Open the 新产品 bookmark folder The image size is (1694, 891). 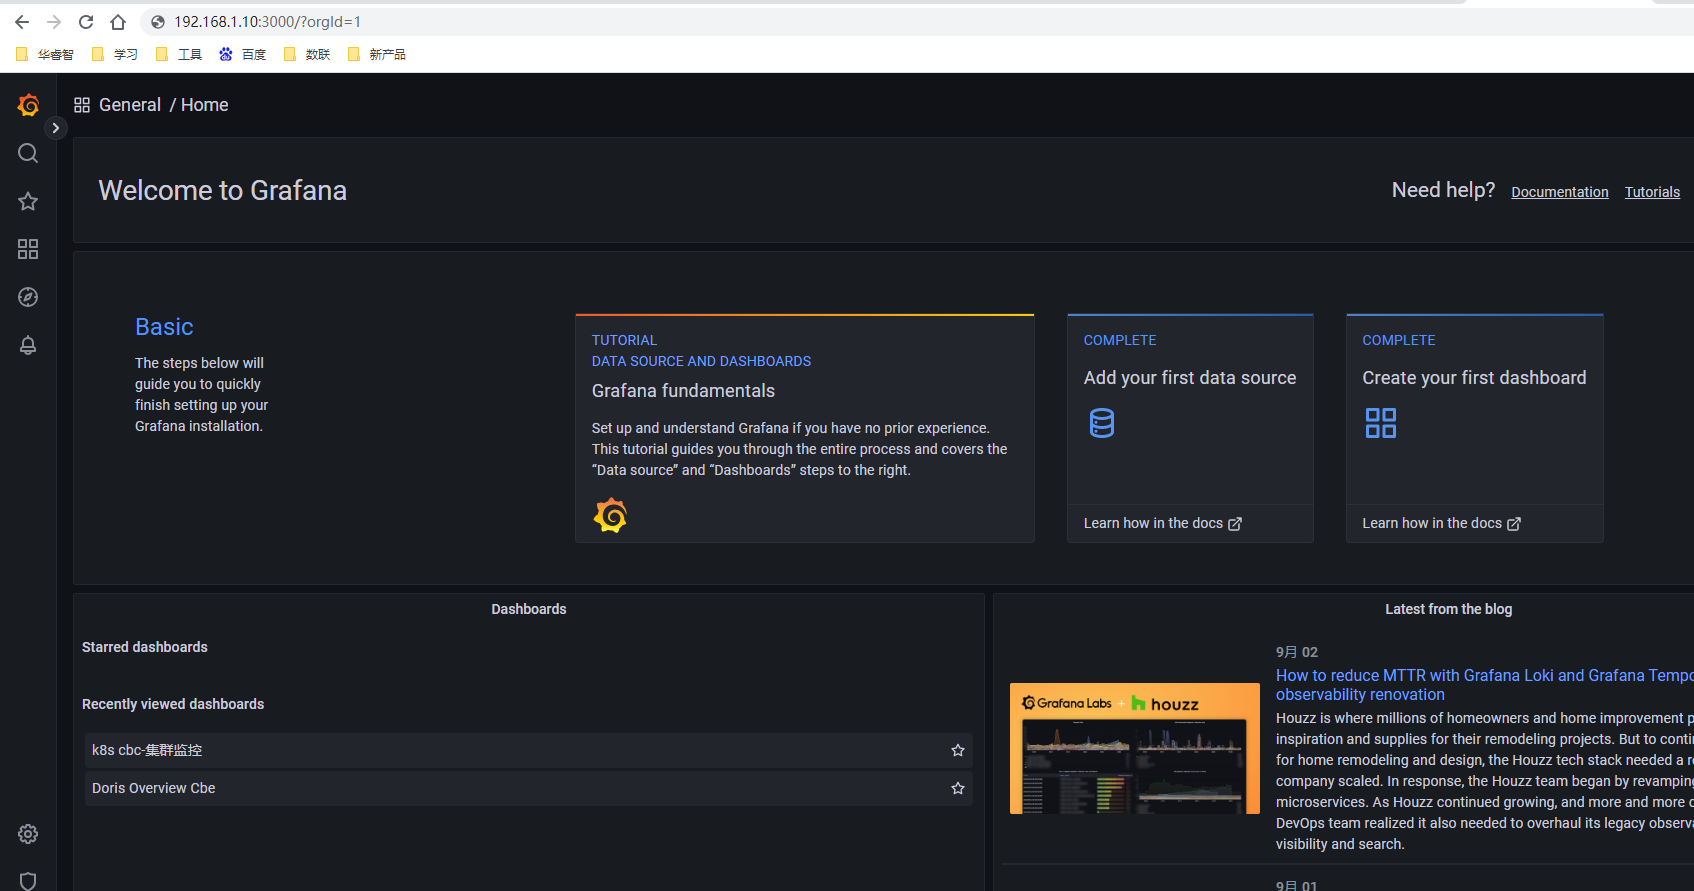tap(376, 54)
